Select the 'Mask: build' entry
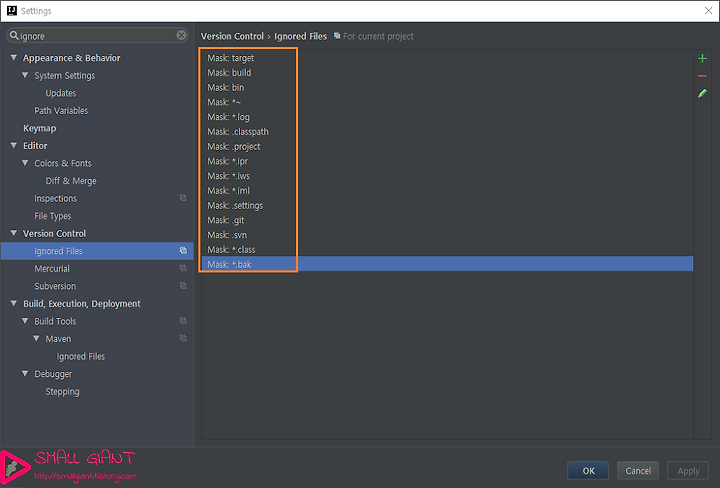 click(447, 73)
